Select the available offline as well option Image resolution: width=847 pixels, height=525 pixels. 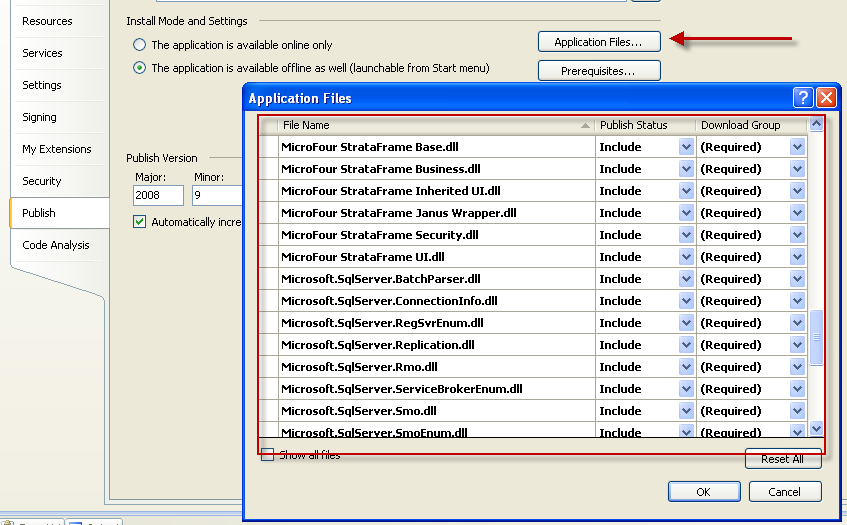pyautogui.click(x=139, y=69)
